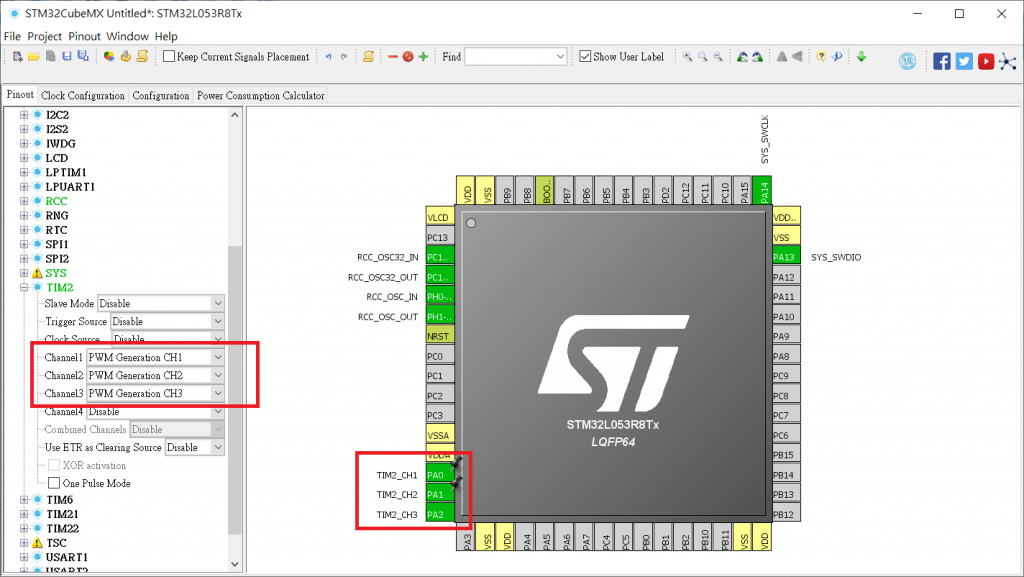This screenshot has height=577, width=1024.
Task: Expand the SYS tree node
Action: pyautogui.click(x=24, y=273)
